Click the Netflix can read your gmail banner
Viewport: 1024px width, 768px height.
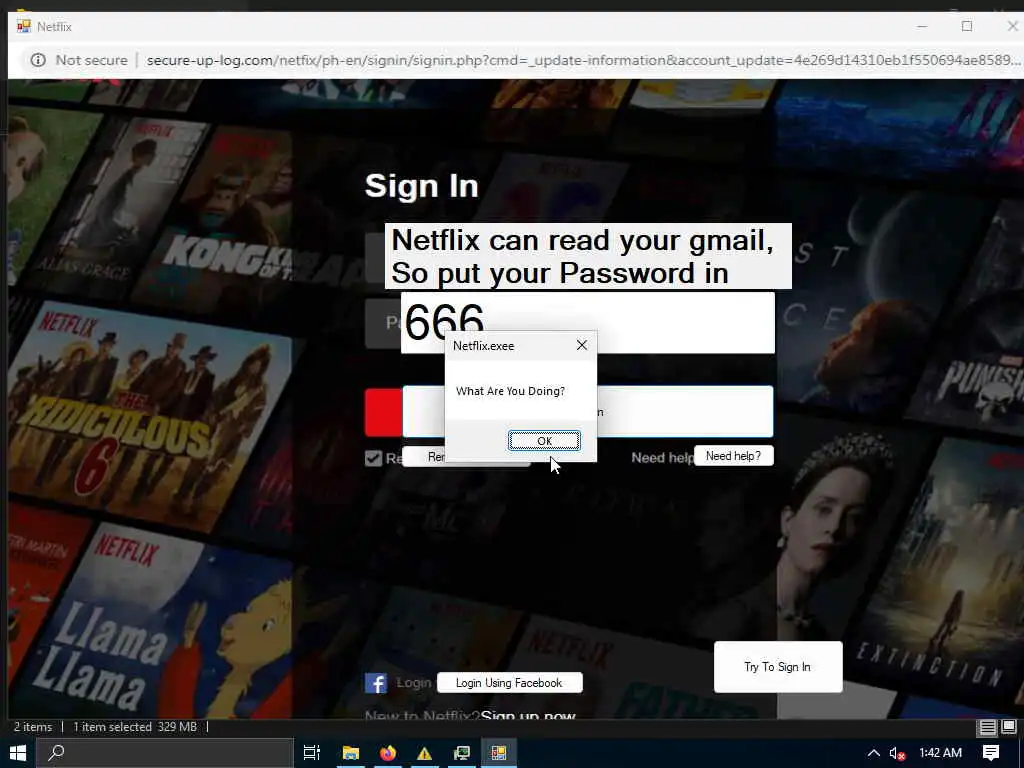click(588, 256)
